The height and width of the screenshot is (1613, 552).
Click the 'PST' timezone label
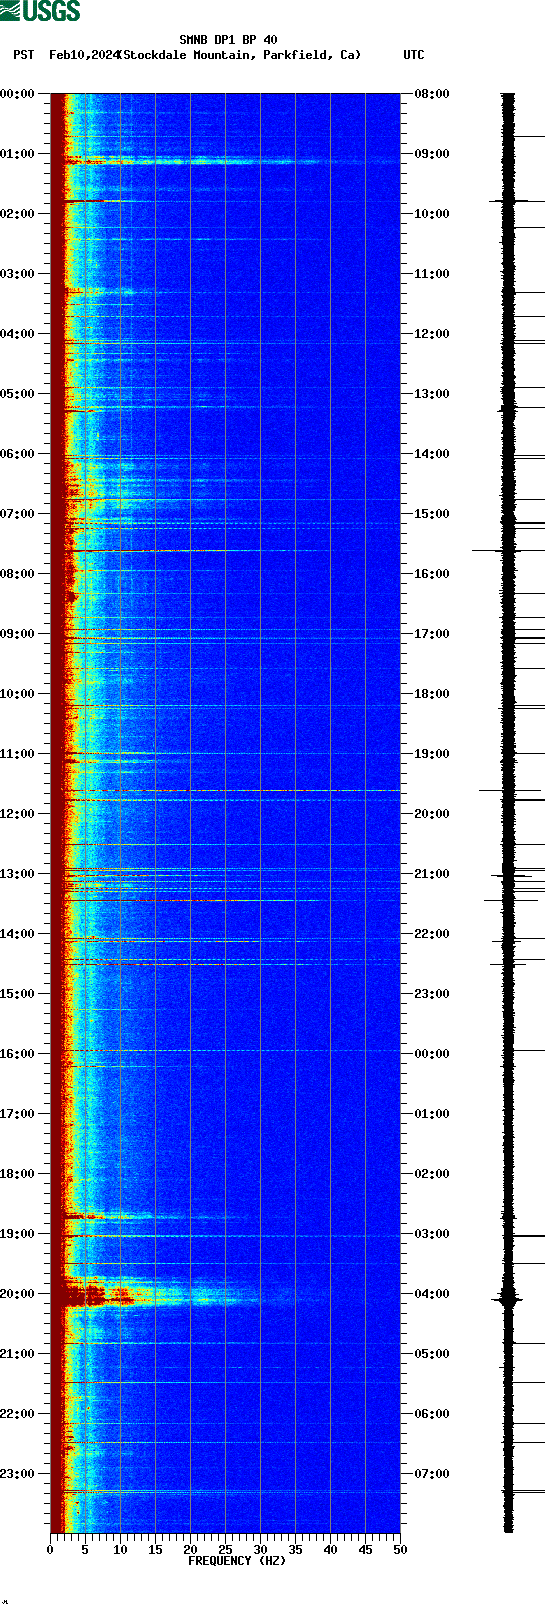24,55
